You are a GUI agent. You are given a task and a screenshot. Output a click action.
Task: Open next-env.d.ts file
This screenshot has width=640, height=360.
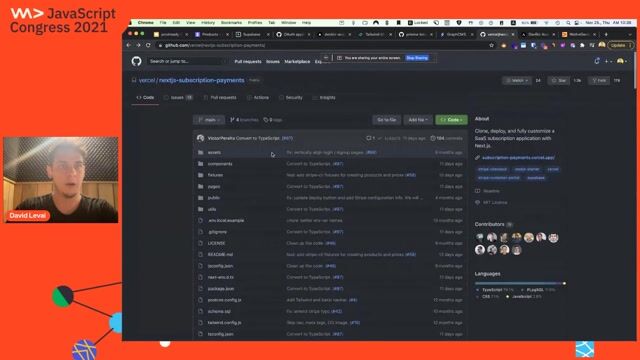[220, 277]
